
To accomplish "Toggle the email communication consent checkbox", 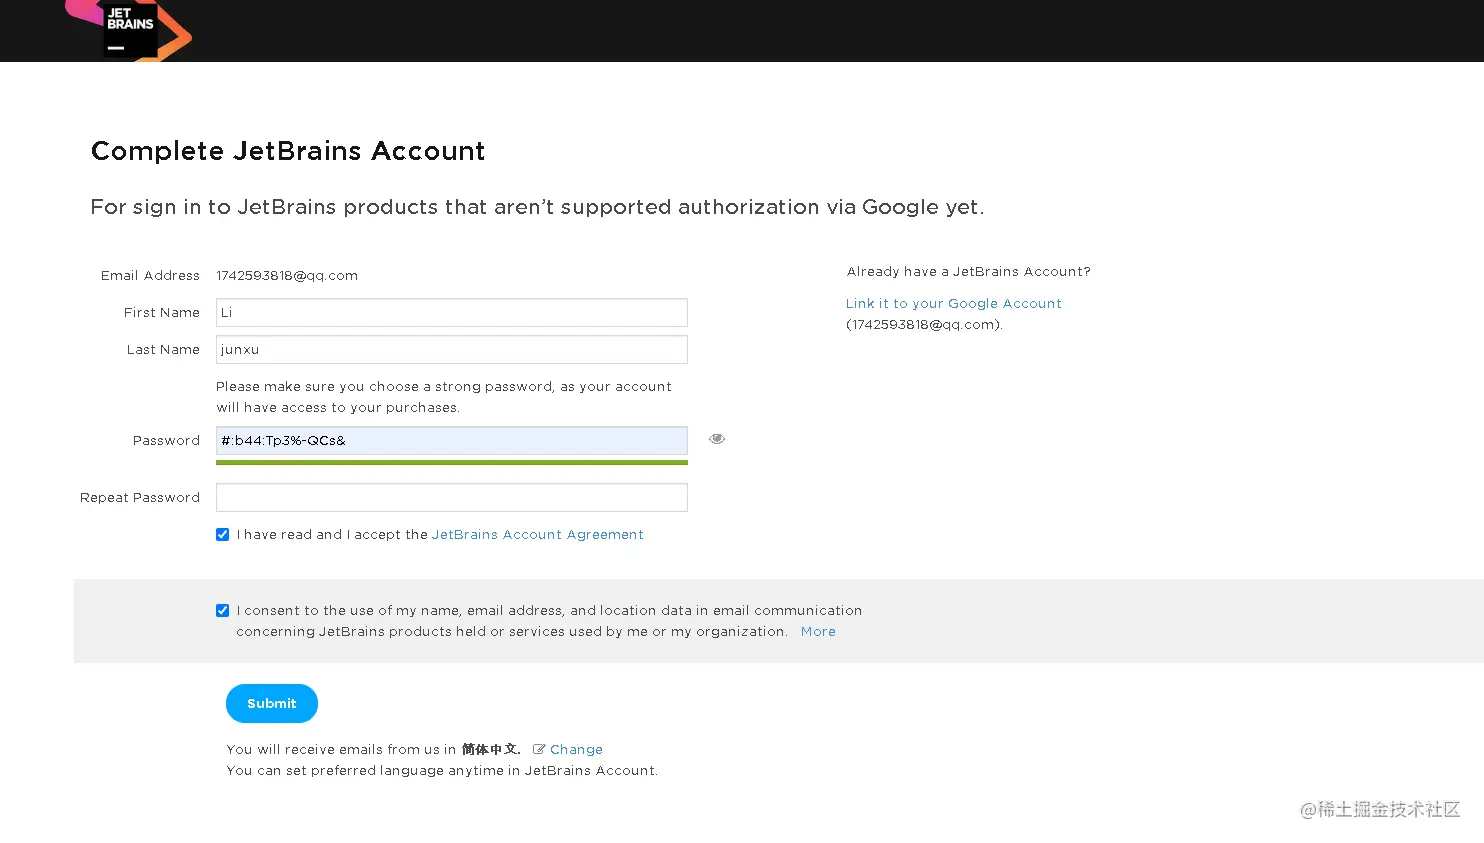I will [x=223, y=611].
